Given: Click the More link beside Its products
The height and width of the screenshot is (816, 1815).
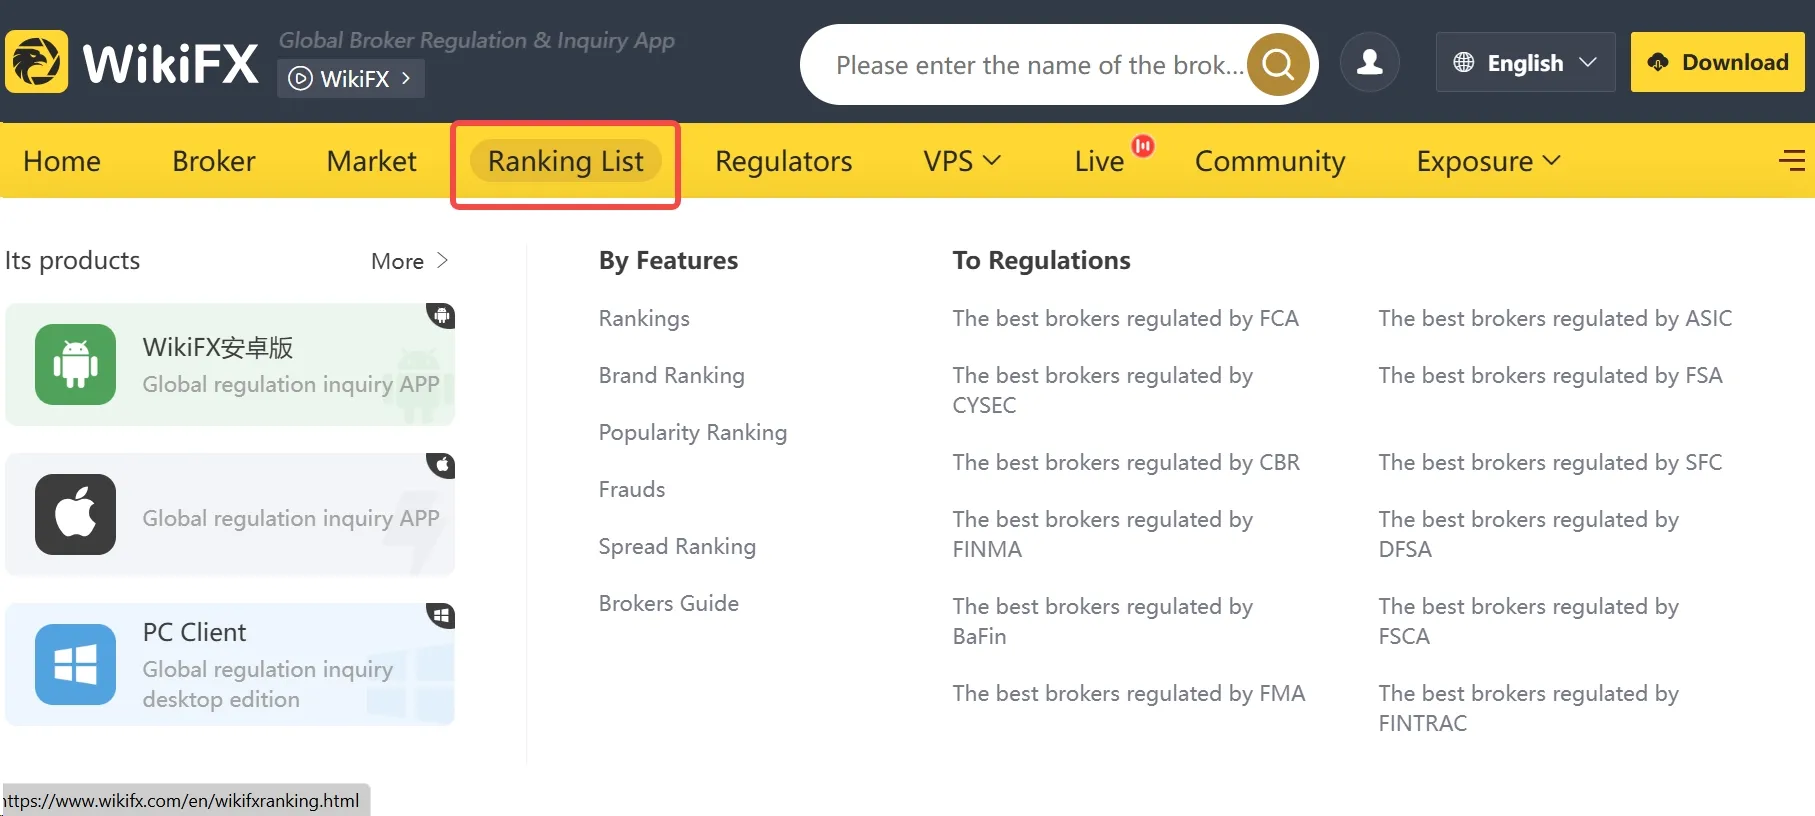Looking at the screenshot, I should 409,261.
